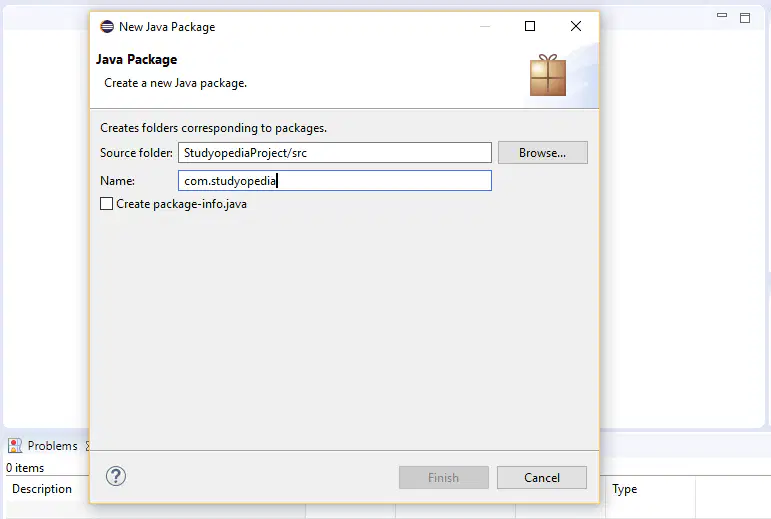This screenshot has height=519, width=771.
Task: Click the Create package-info.java label text
Action: 181,204
